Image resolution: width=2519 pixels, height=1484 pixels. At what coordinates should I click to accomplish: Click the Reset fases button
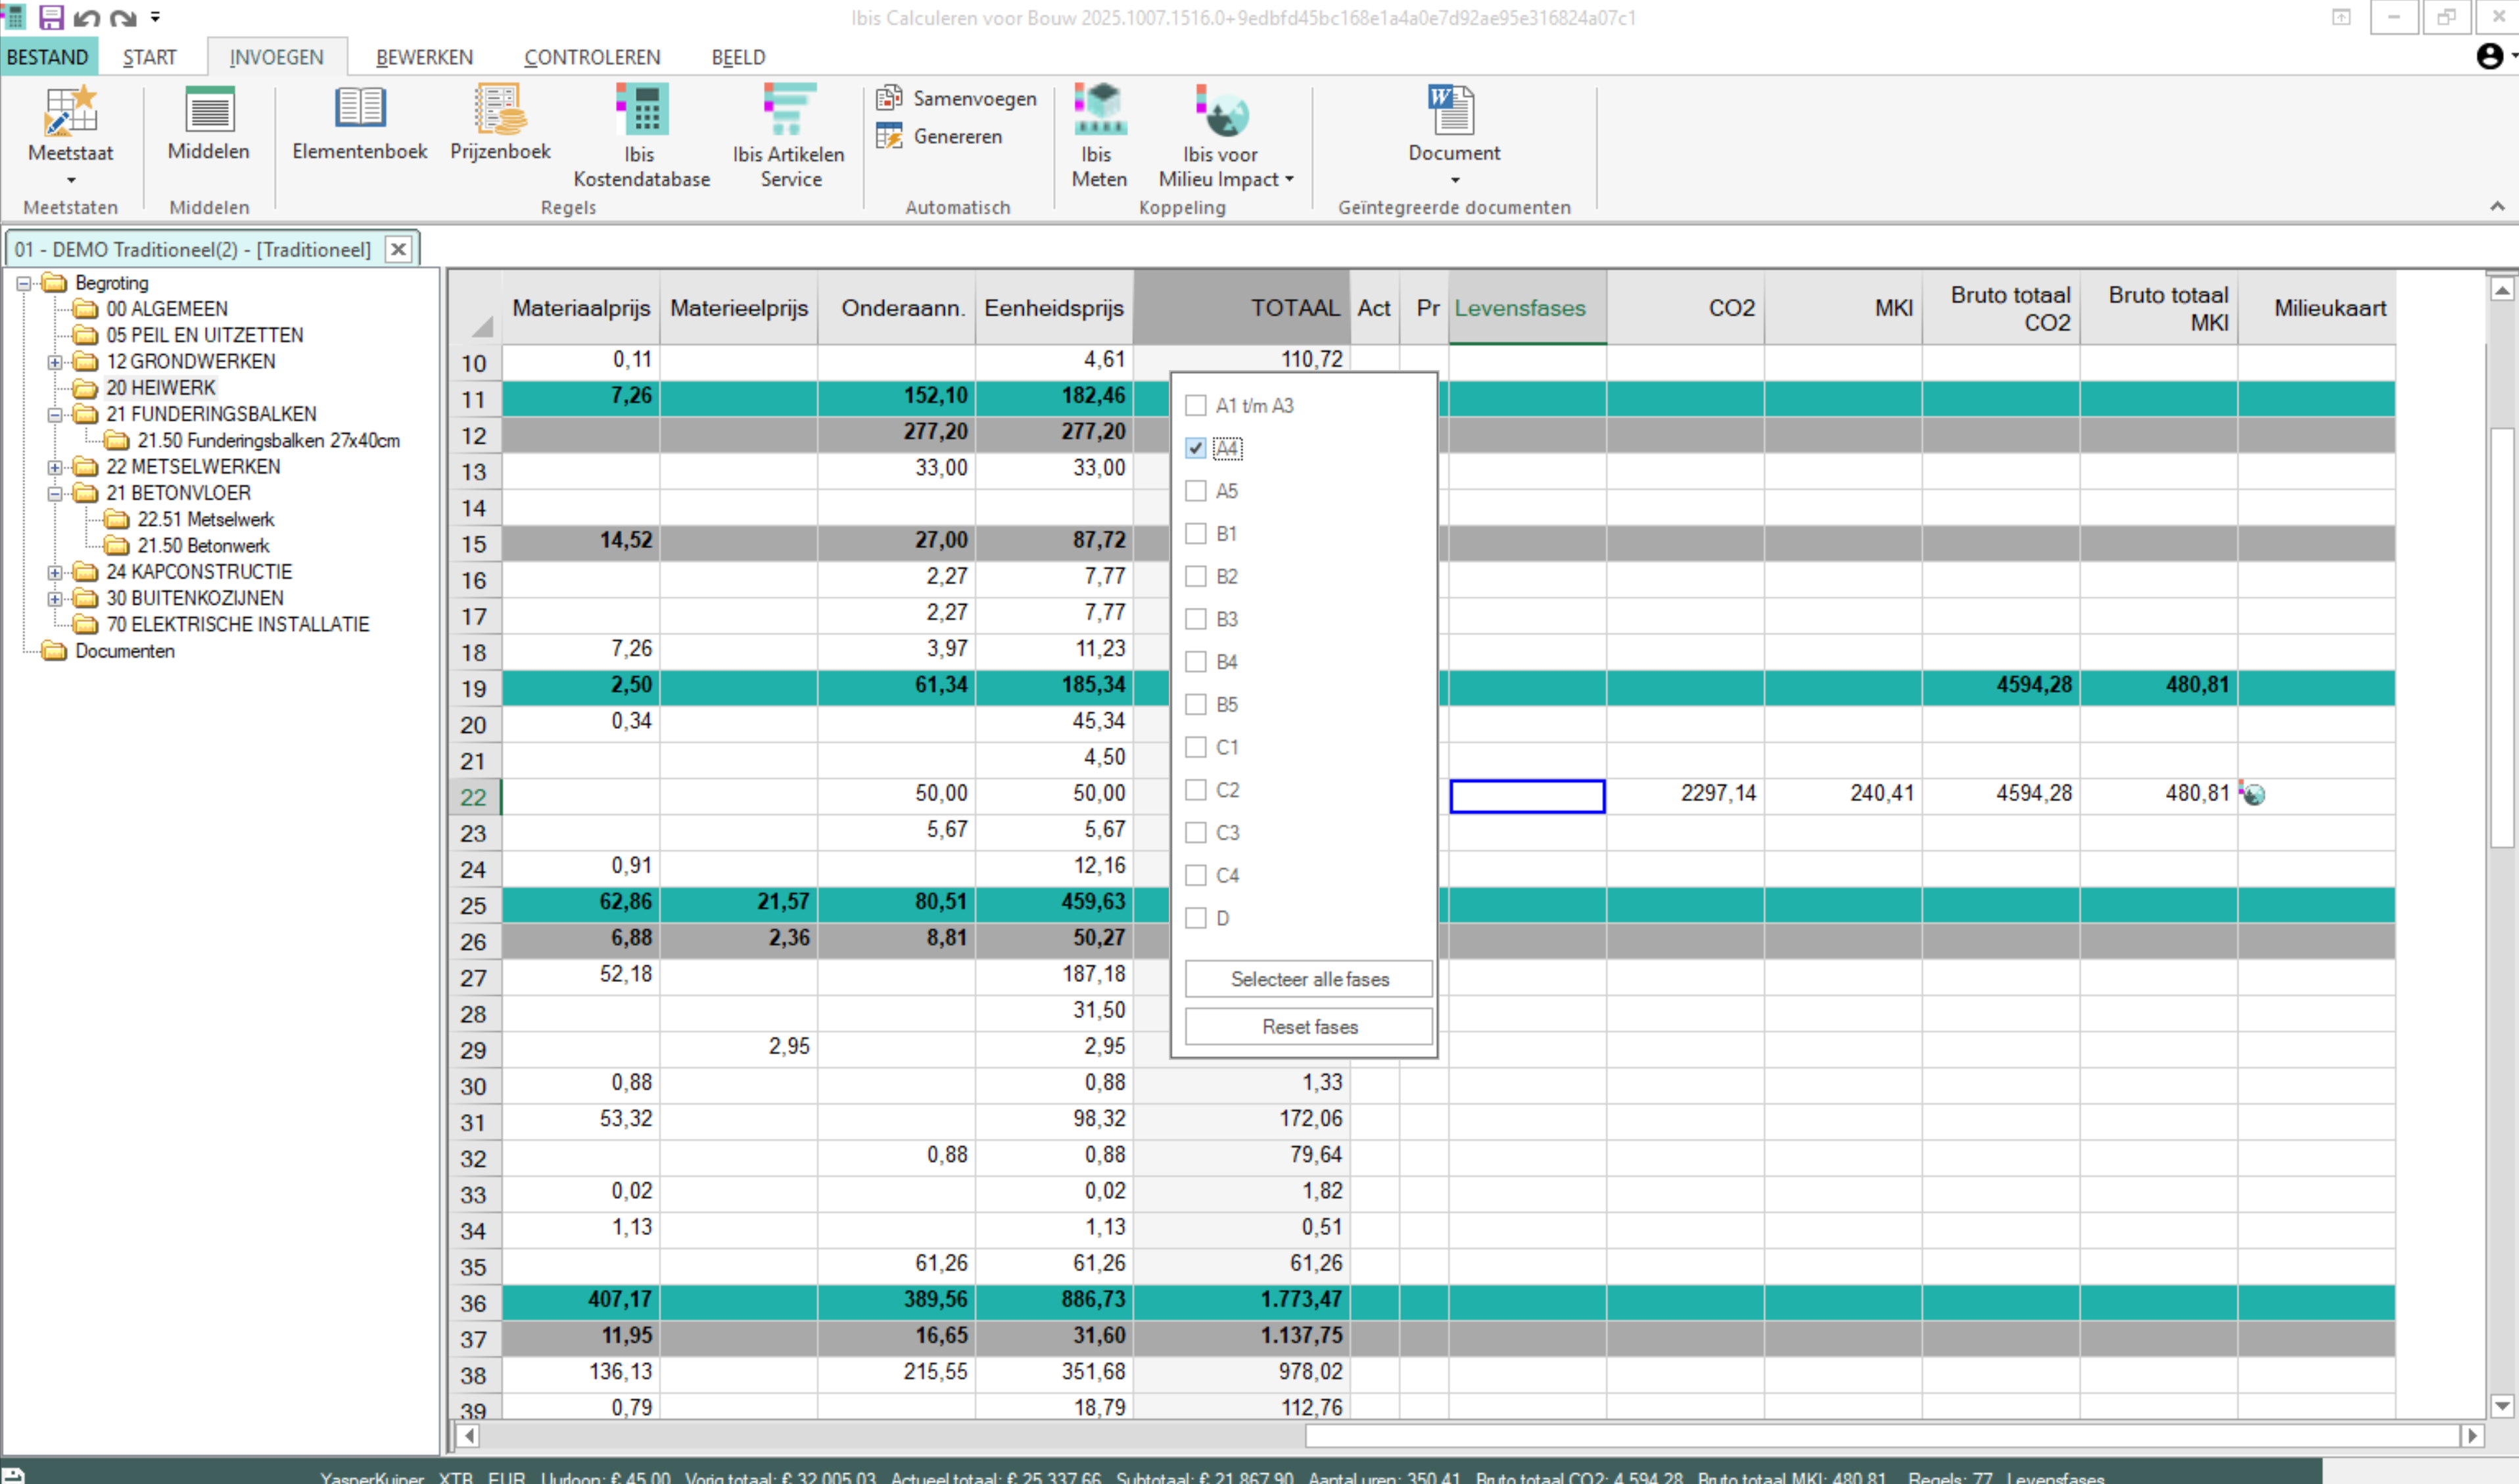coord(1309,1027)
